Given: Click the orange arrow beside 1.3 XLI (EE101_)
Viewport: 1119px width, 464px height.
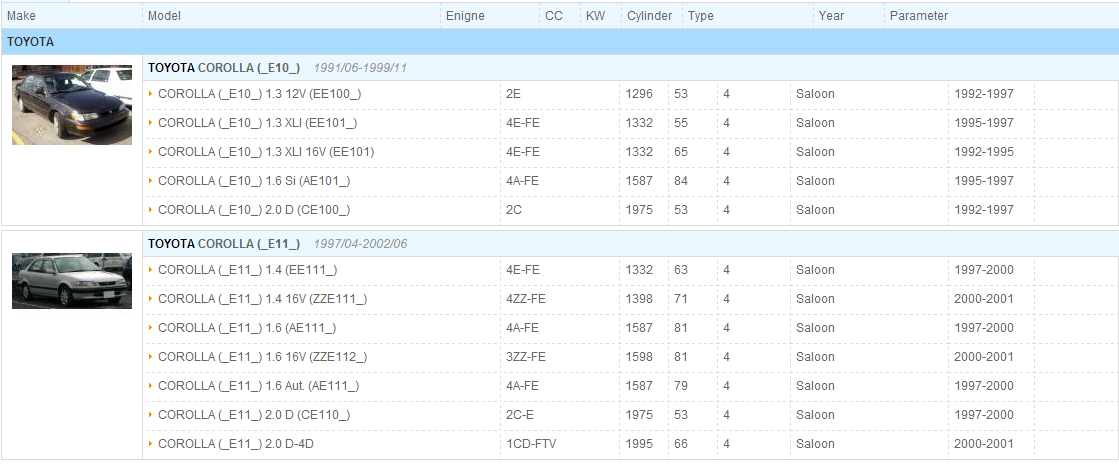Looking at the screenshot, I should (151, 123).
